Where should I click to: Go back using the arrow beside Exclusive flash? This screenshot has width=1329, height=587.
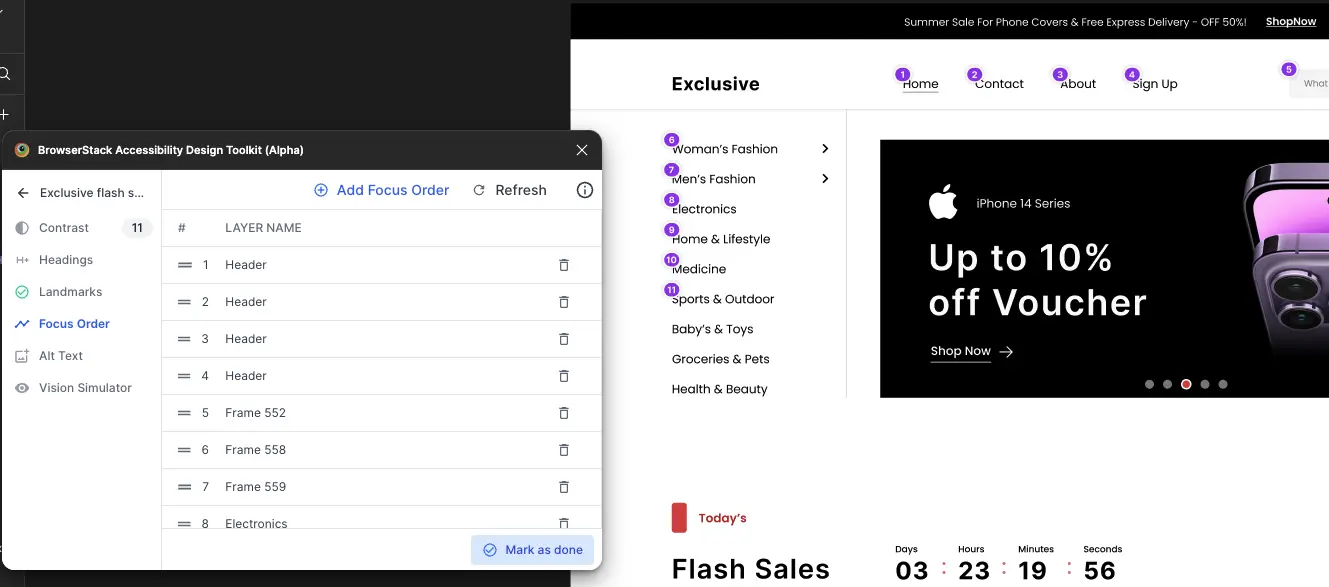coord(23,193)
